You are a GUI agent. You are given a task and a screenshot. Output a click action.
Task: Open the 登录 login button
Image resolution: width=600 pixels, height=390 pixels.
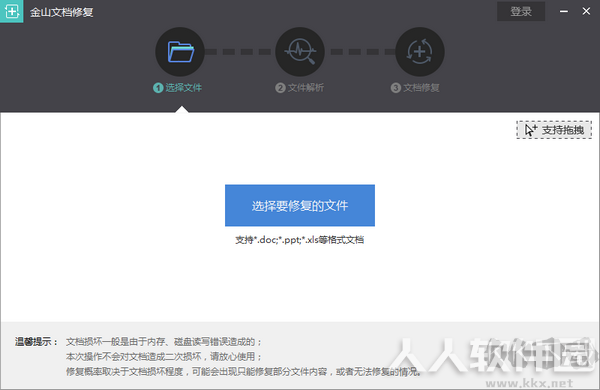point(521,11)
